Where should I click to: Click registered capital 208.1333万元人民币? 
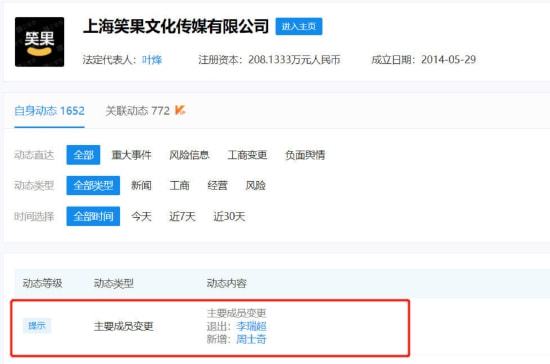294,60
